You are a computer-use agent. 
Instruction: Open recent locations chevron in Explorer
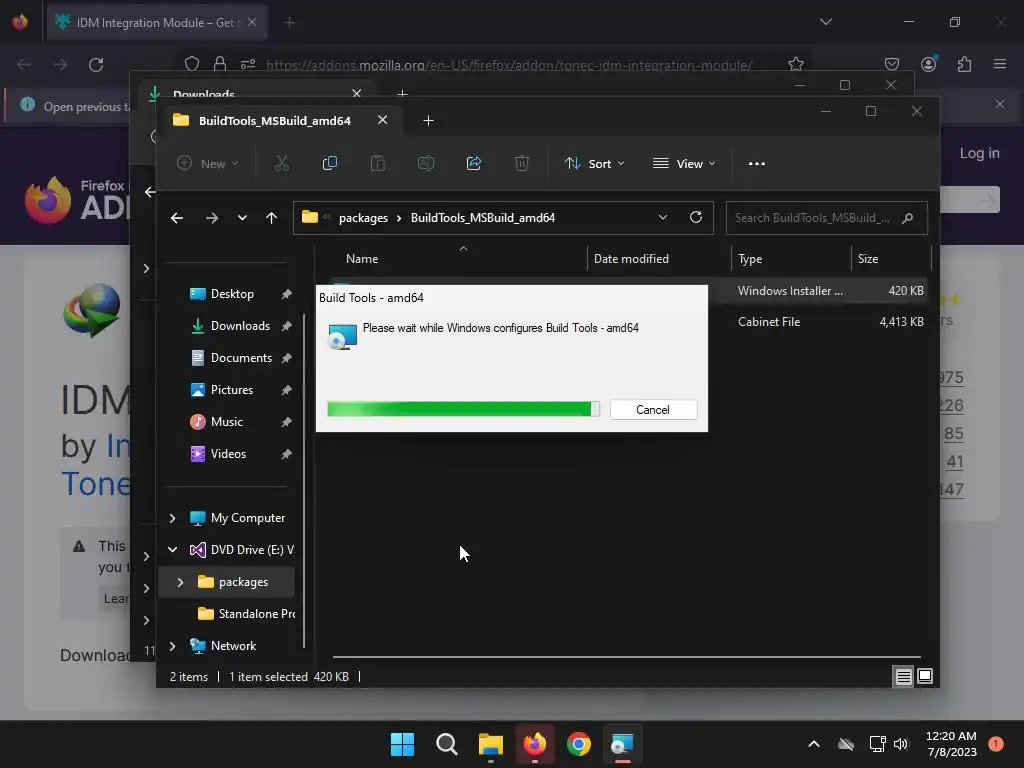[242, 218]
